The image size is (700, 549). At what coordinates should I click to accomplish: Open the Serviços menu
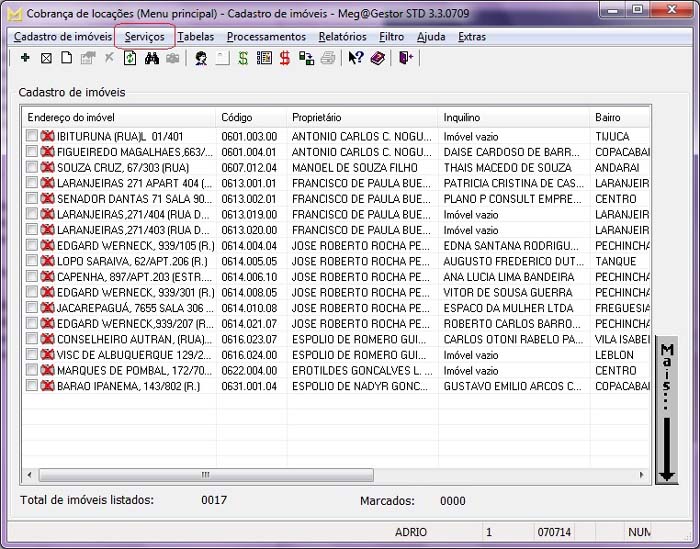tap(145, 37)
